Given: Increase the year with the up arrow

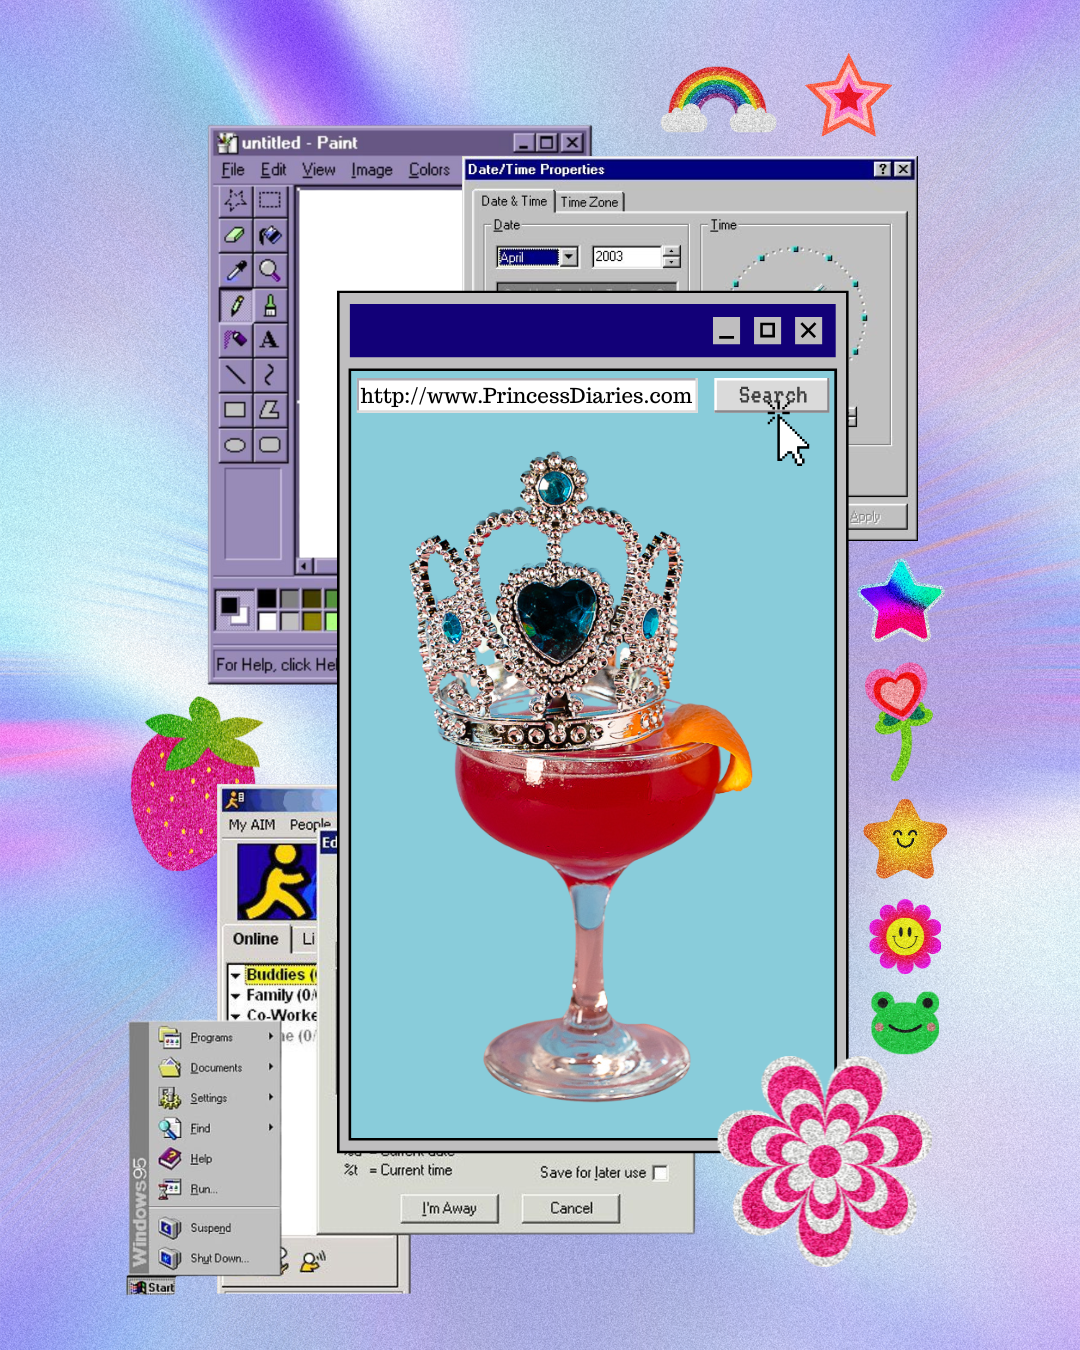Looking at the screenshot, I should [x=672, y=251].
